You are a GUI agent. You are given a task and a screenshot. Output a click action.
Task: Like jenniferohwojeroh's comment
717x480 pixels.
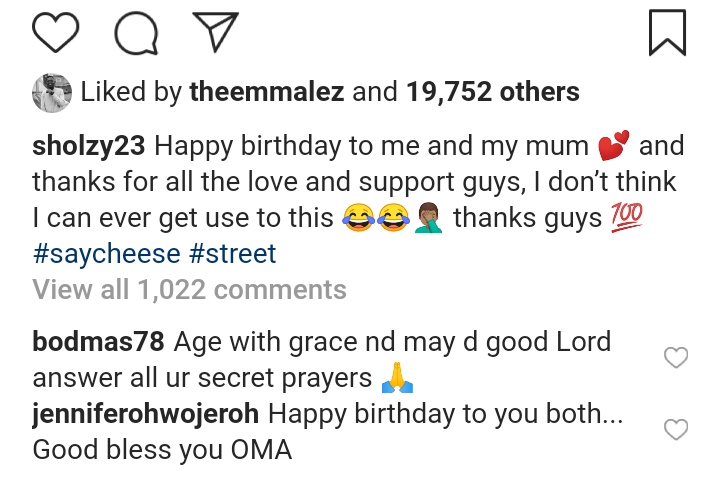[x=677, y=429]
